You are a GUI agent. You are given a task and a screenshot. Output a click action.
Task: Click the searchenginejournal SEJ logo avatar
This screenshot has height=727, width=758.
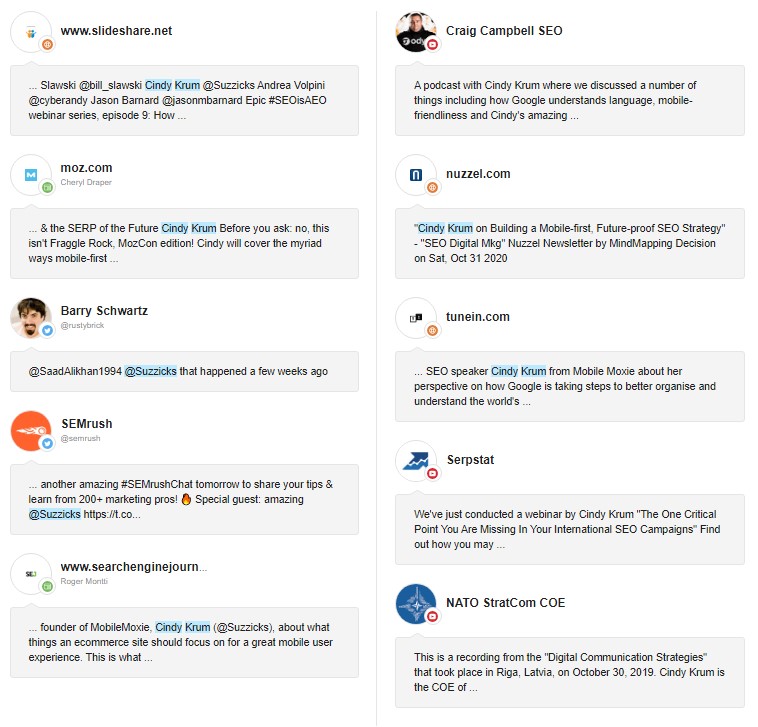[x=31, y=574]
